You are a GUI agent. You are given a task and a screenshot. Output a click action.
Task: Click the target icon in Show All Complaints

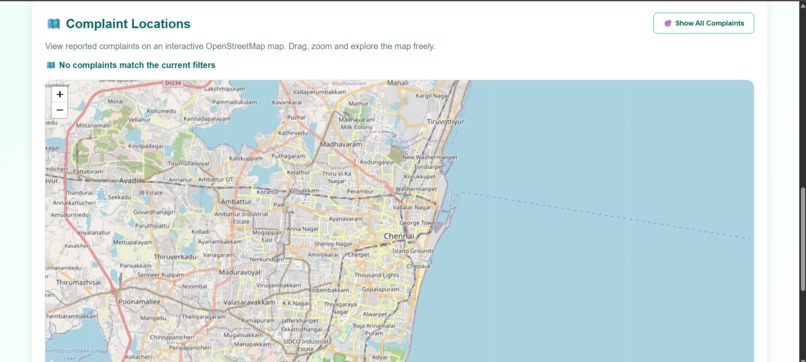tap(667, 23)
